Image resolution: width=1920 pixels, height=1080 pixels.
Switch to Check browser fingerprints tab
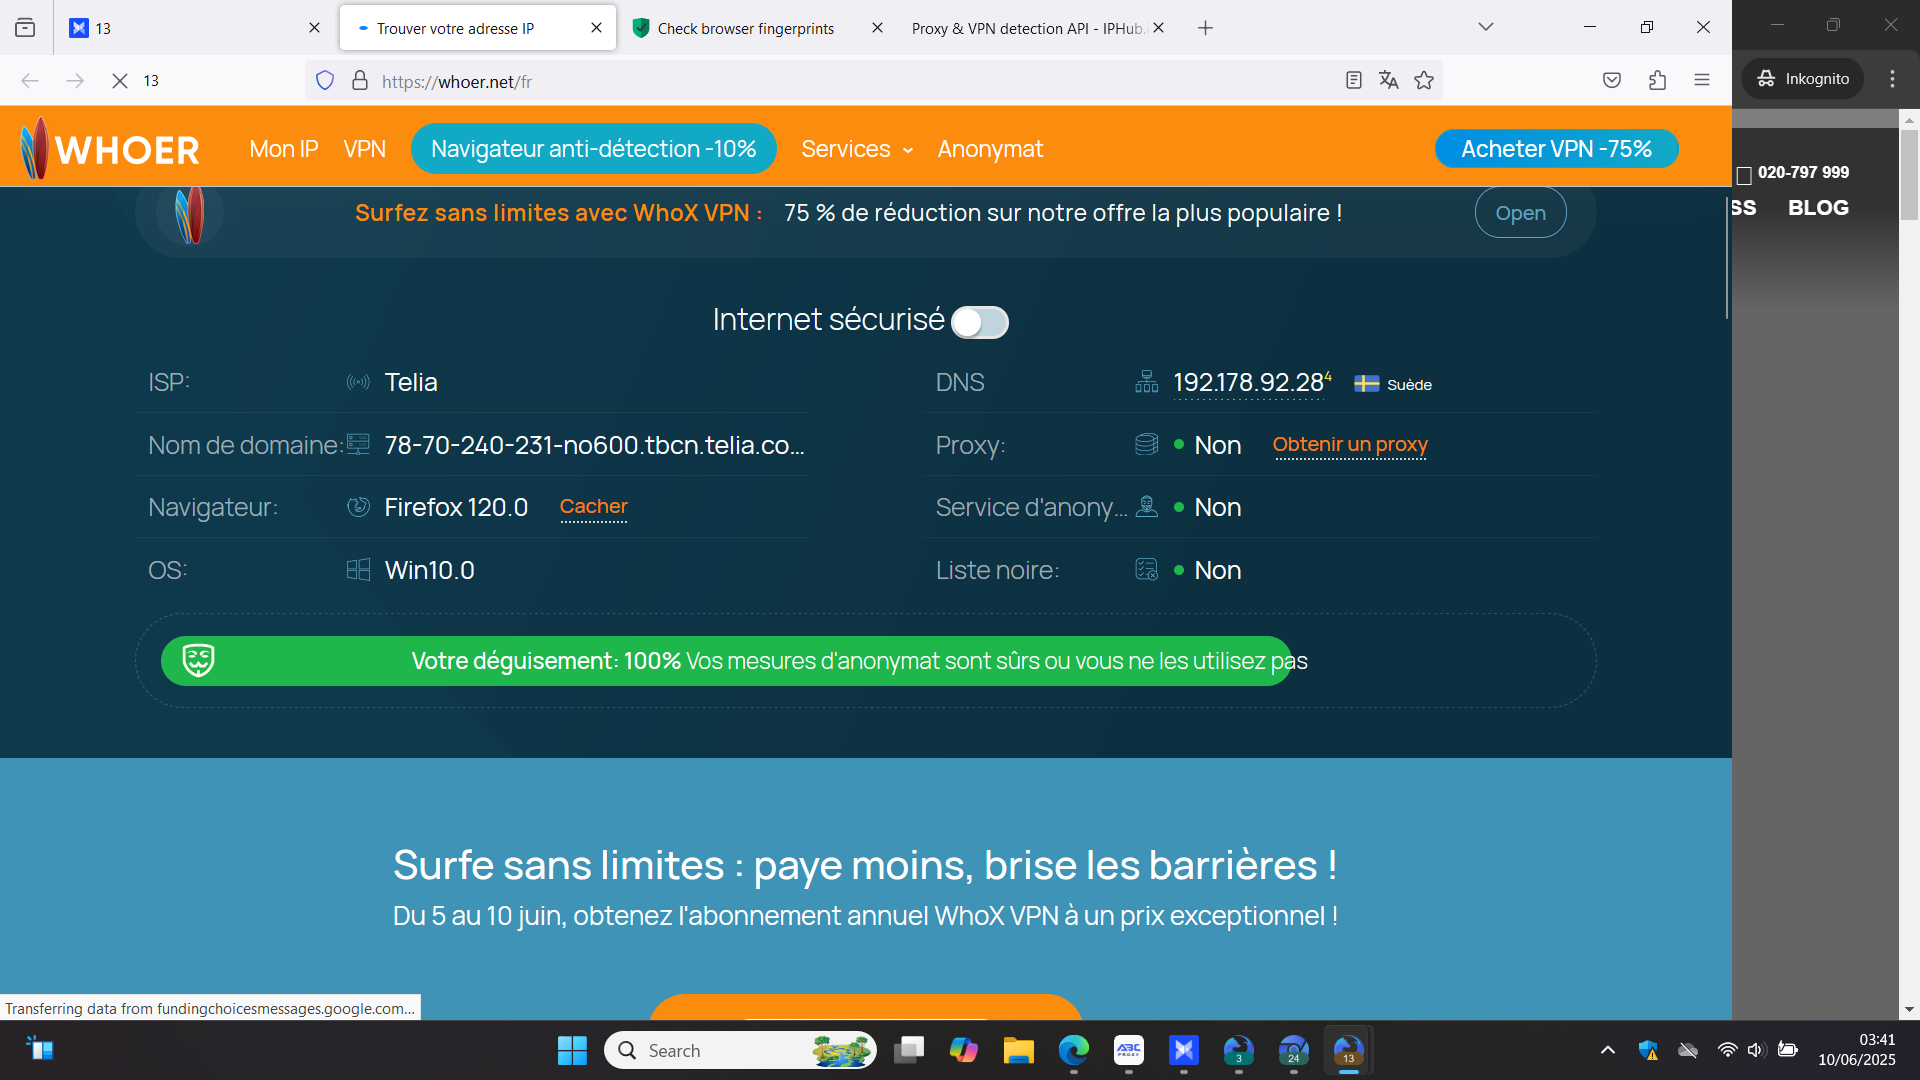click(745, 28)
